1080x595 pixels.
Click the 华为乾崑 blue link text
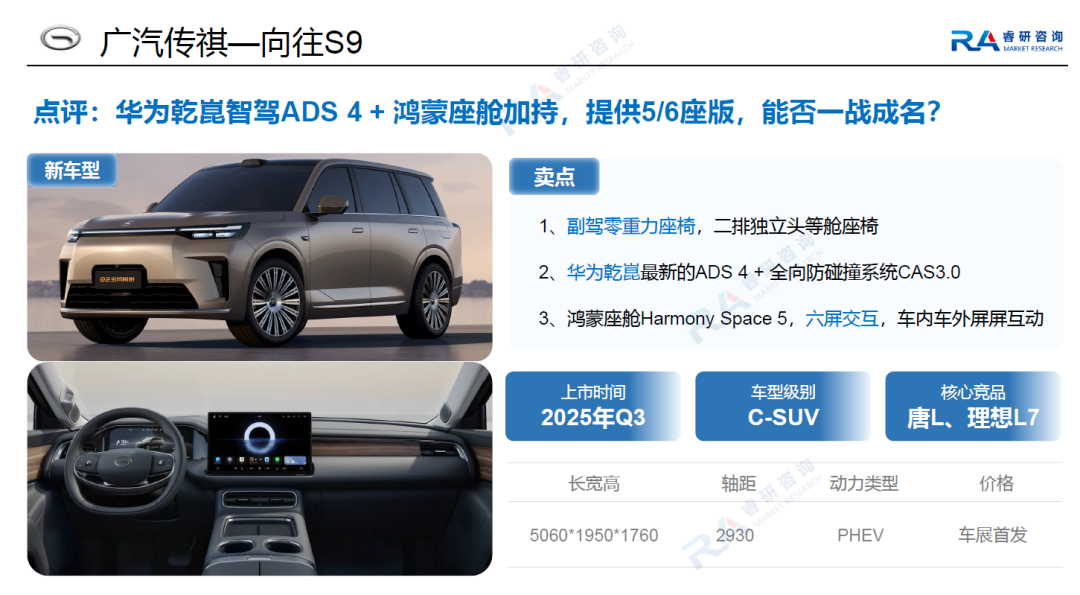click(x=603, y=272)
